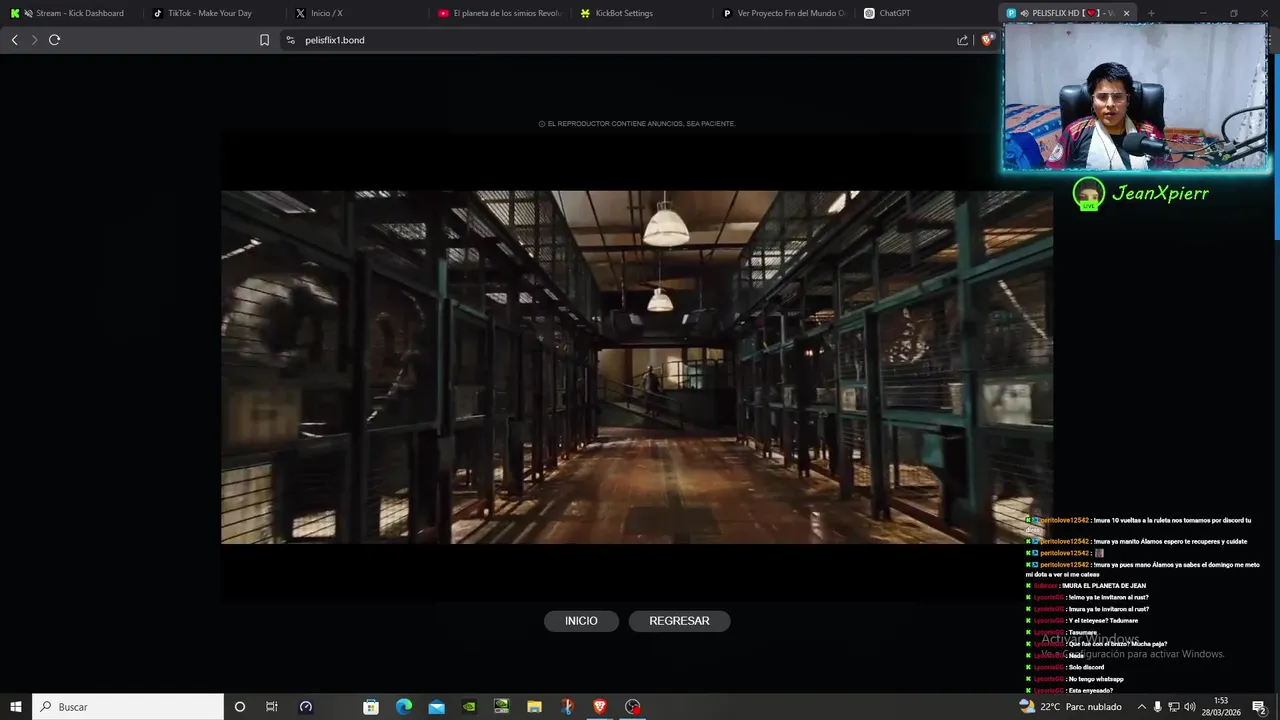Close the PELISFLIX HD tab

pyautogui.click(x=1127, y=13)
